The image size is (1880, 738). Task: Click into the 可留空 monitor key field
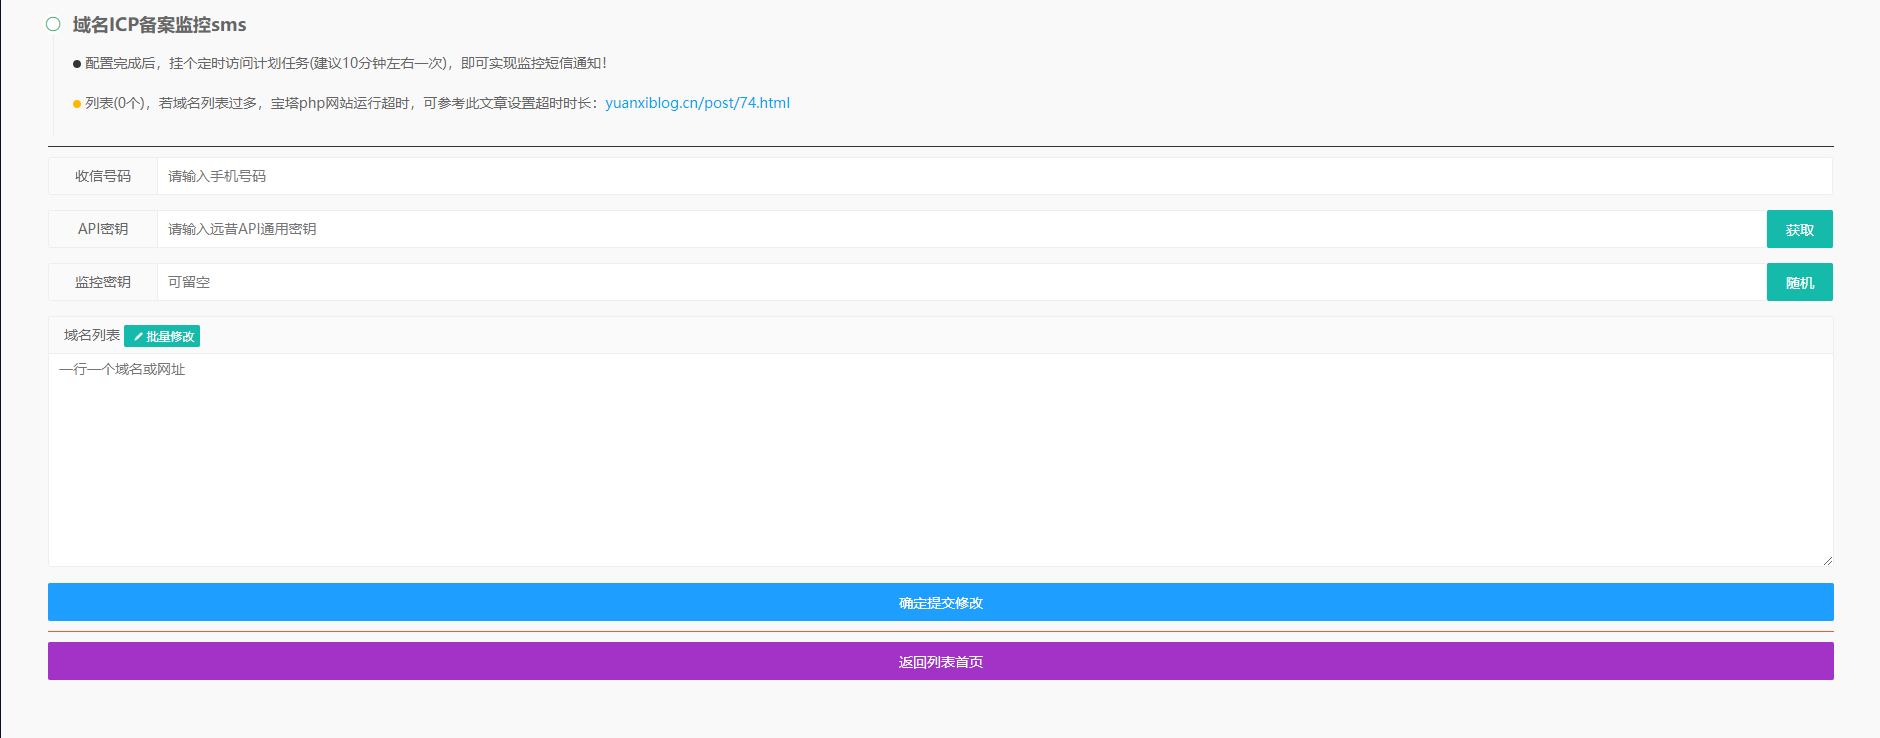pos(960,282)
